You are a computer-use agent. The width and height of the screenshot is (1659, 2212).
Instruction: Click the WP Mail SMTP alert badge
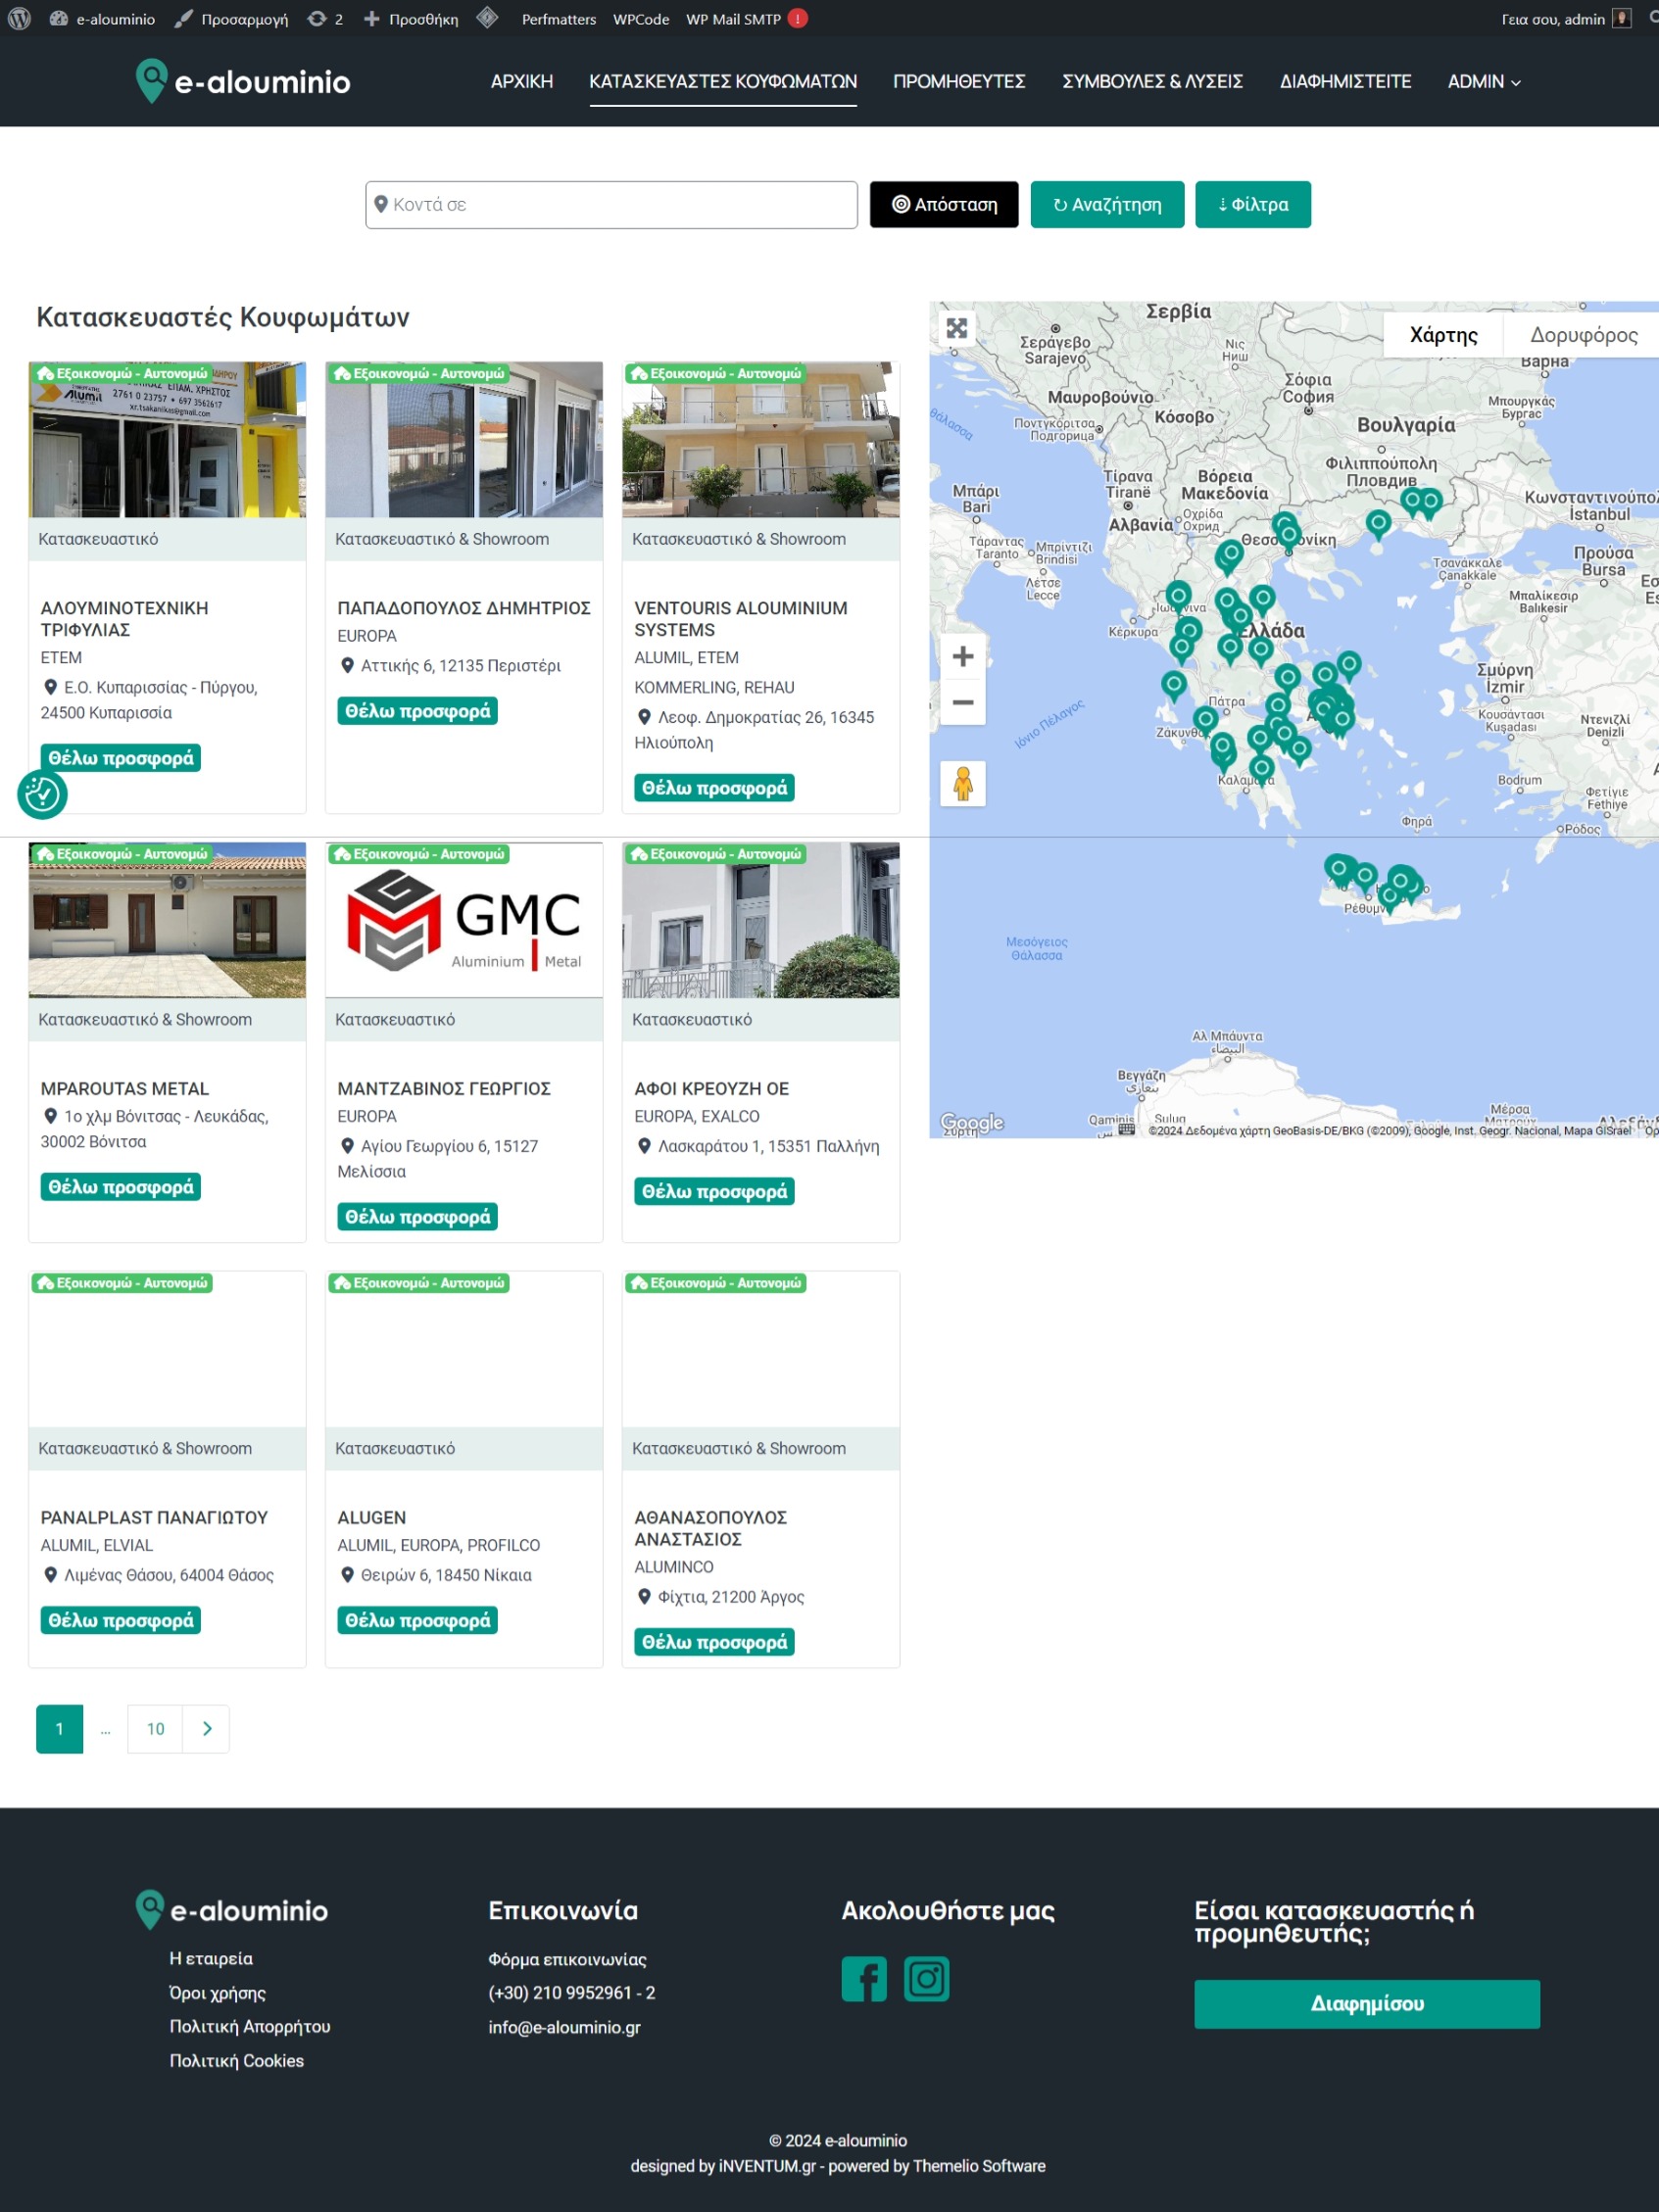point(798,19)
